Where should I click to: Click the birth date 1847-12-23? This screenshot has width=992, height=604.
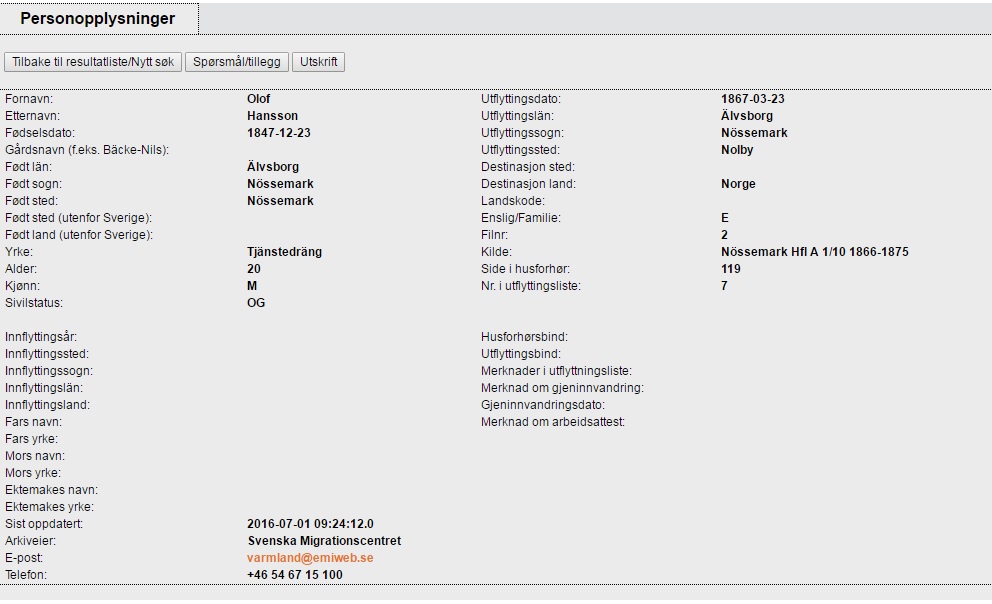285,133
